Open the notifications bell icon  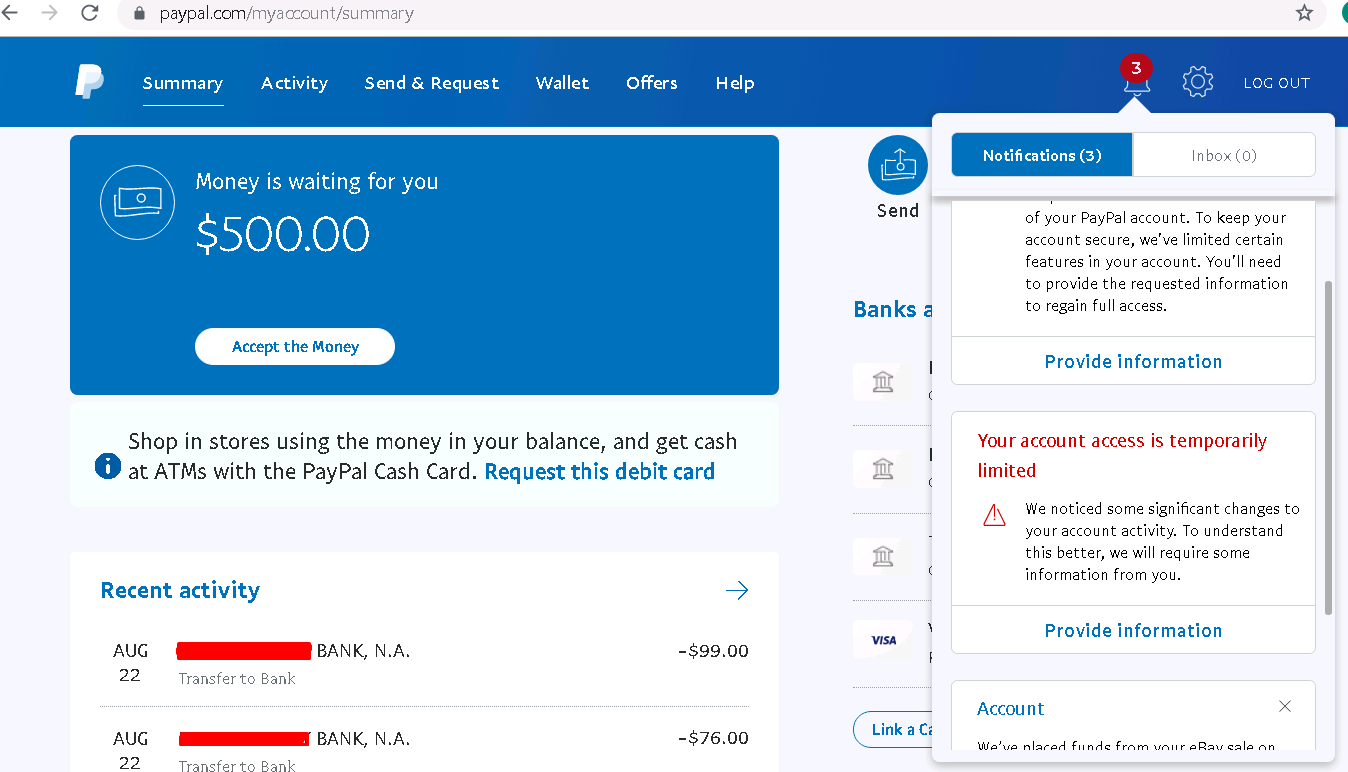(x=1136, y=82)
